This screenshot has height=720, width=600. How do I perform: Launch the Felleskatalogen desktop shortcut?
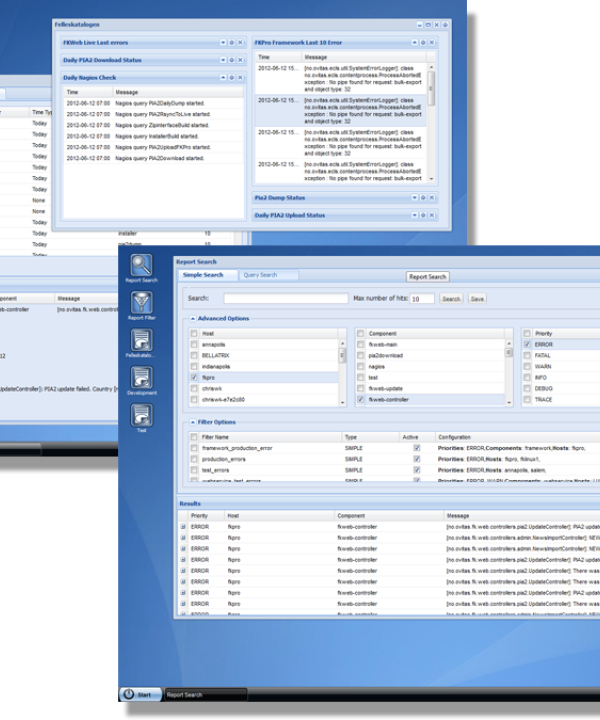[x=141, y=341]
